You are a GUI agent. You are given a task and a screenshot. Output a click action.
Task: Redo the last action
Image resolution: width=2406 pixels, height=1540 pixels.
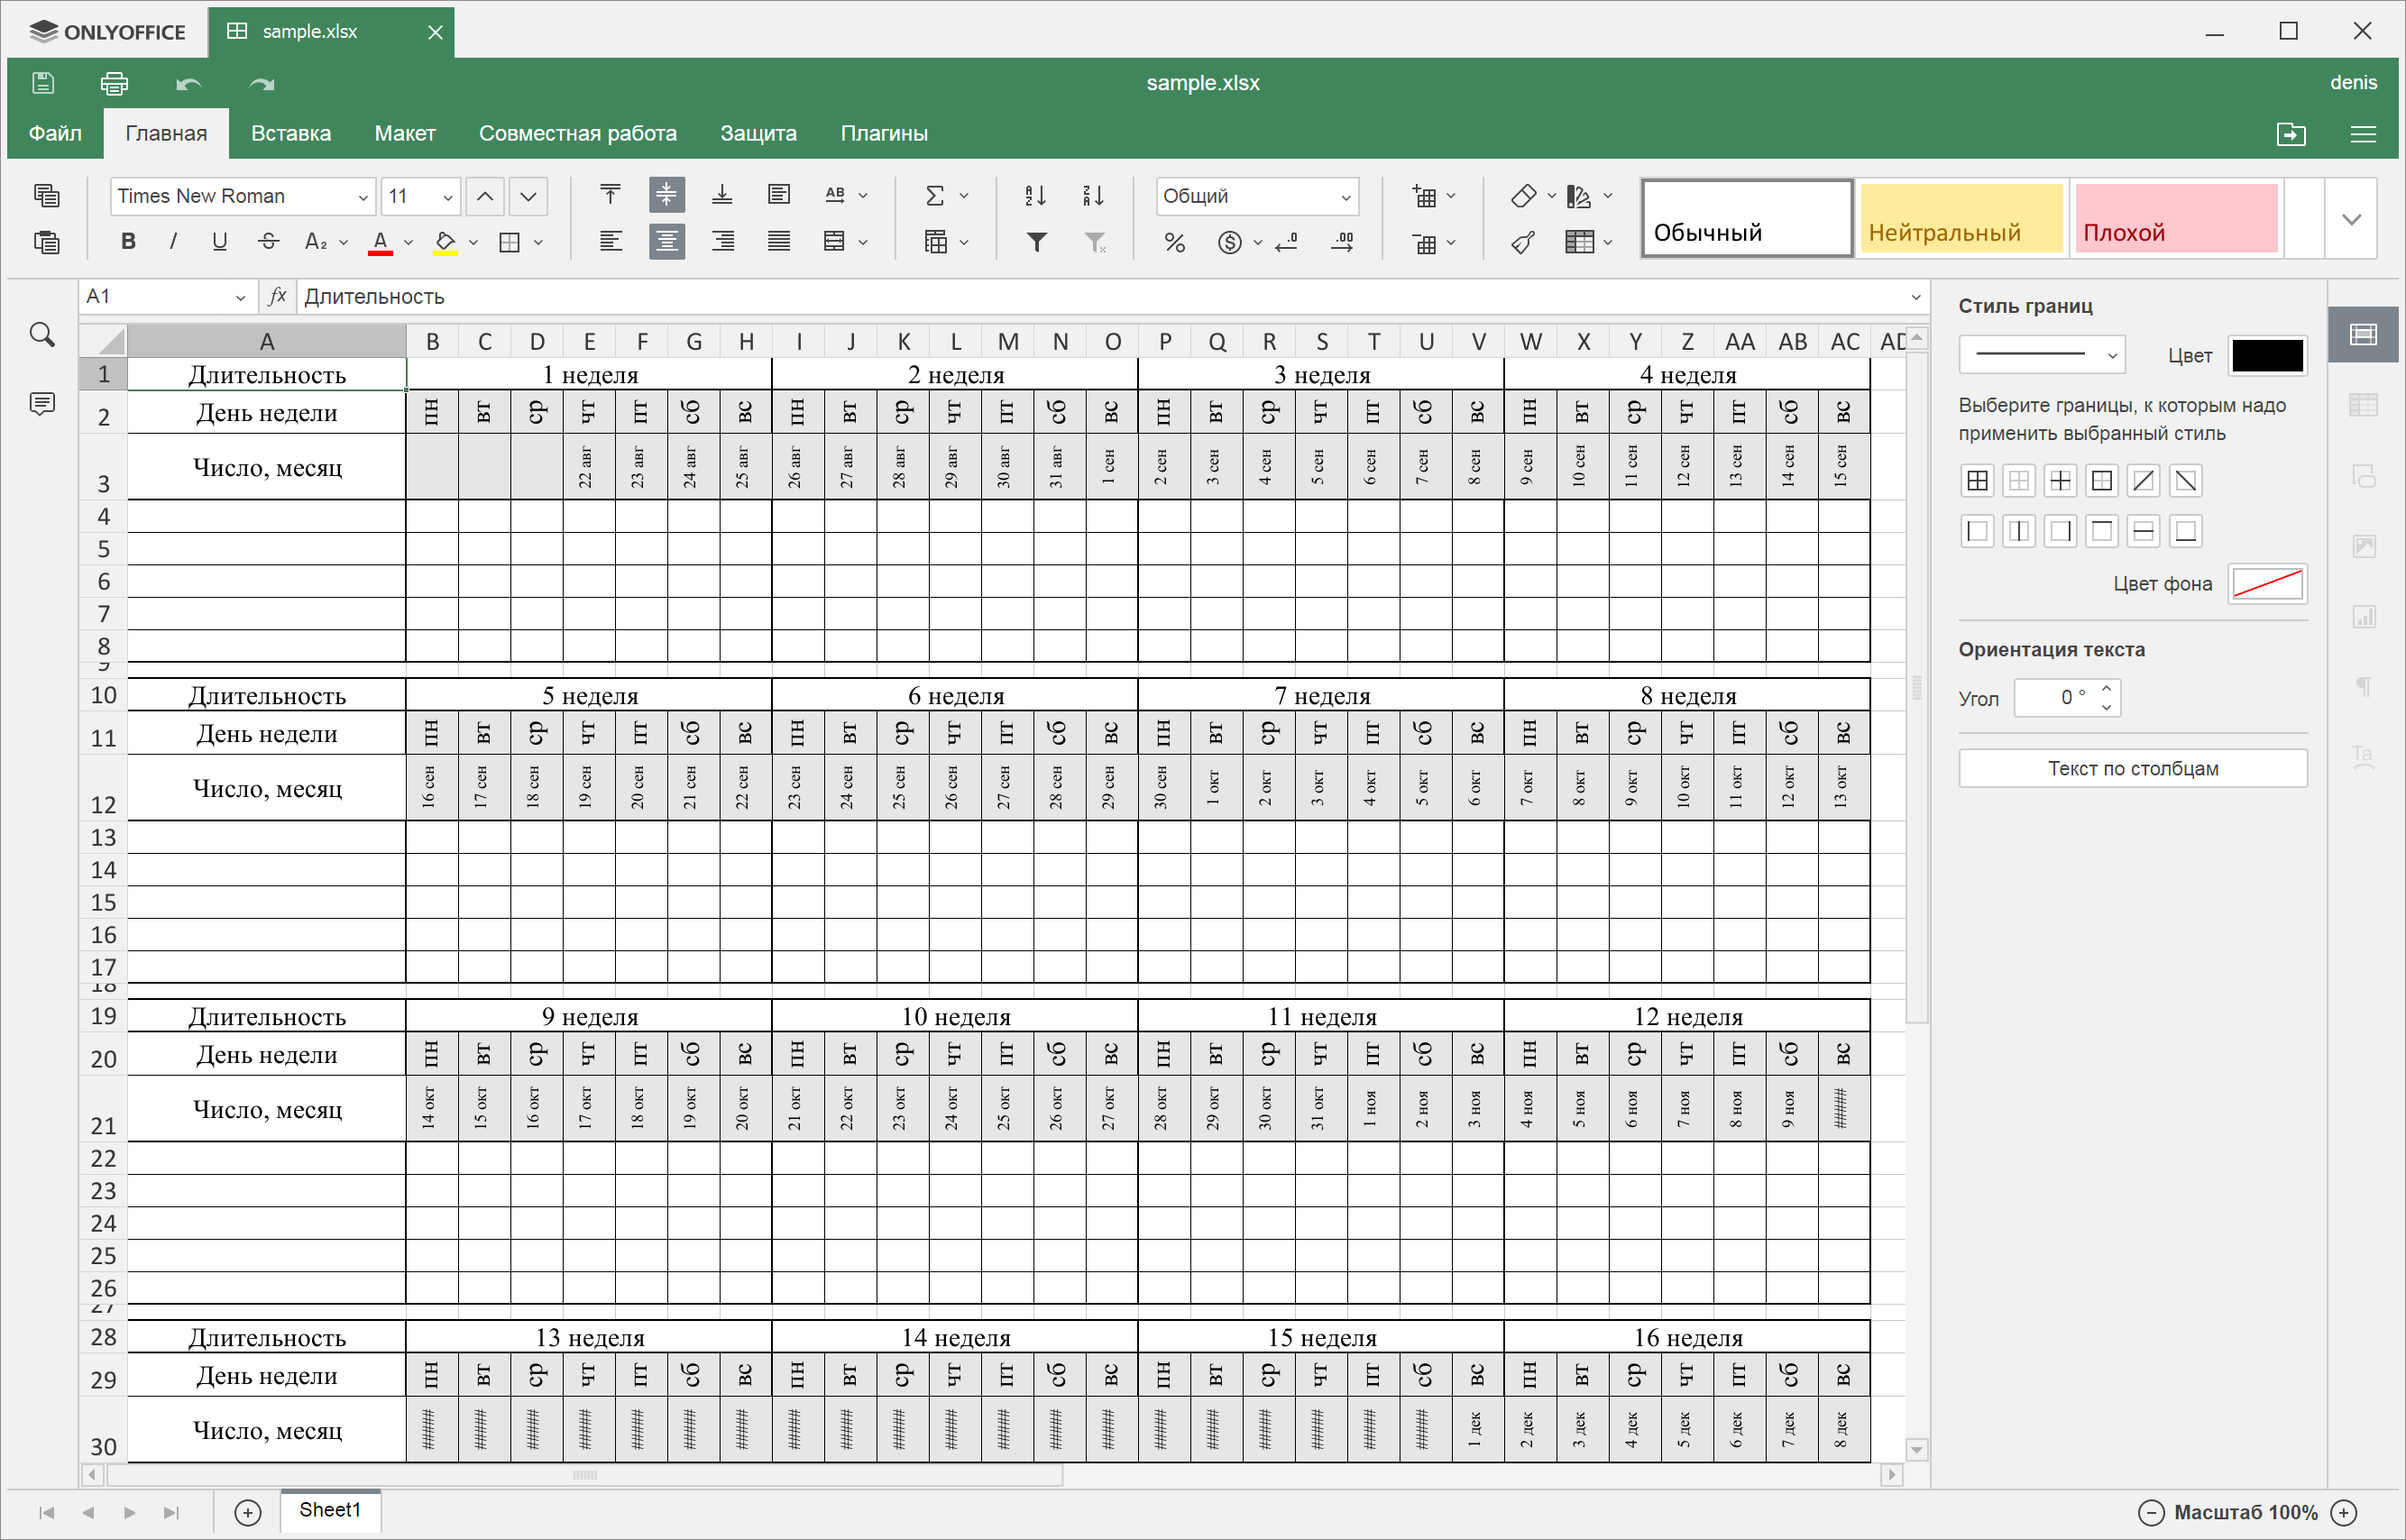pos(261,84)
